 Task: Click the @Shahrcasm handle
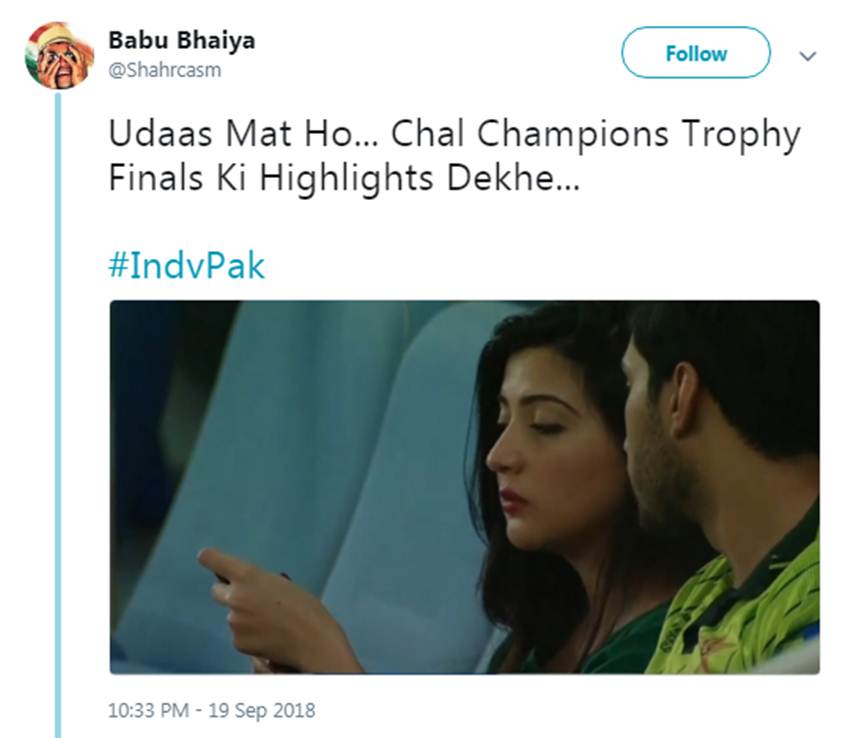pyautogui.click(x=164, y=71)
